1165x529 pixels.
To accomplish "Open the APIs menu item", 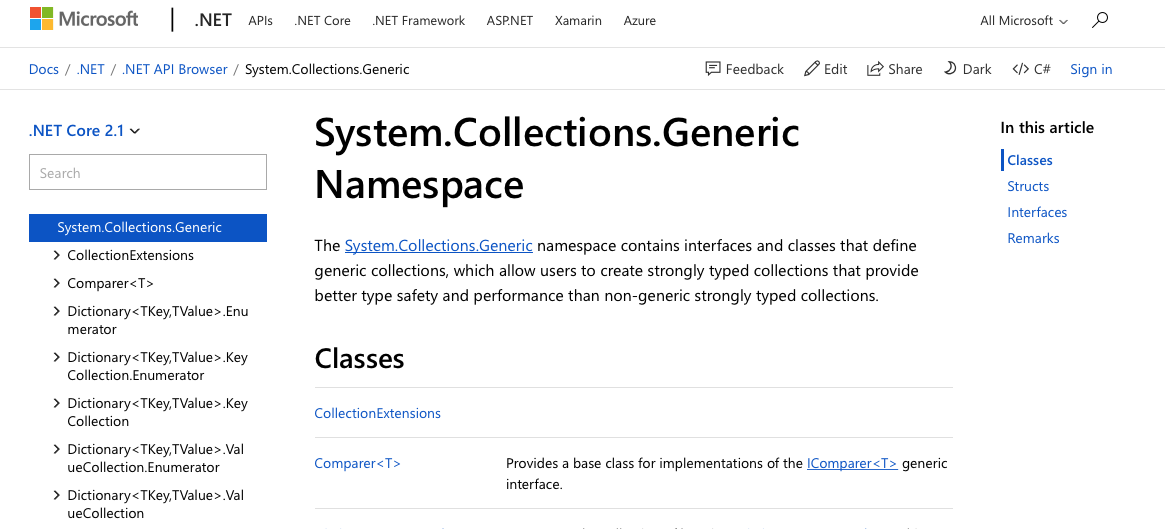I will pos(261,21).
